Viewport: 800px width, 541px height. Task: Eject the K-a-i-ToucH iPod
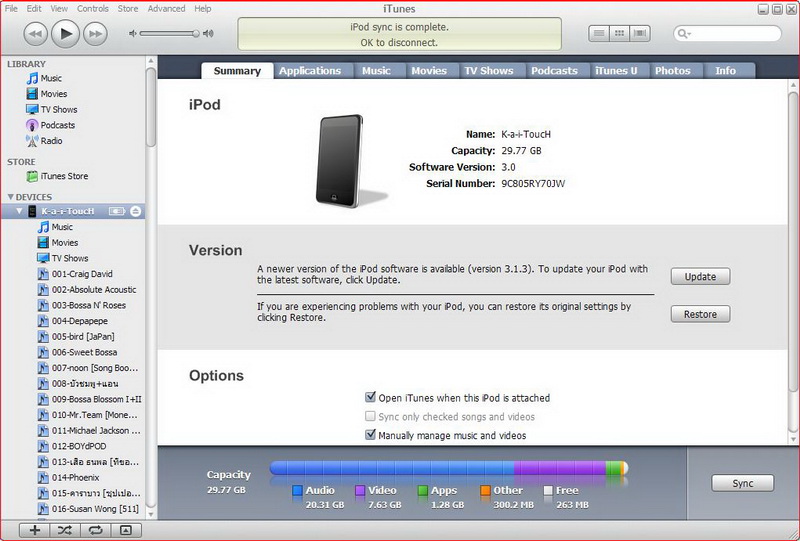coord(136,212)
